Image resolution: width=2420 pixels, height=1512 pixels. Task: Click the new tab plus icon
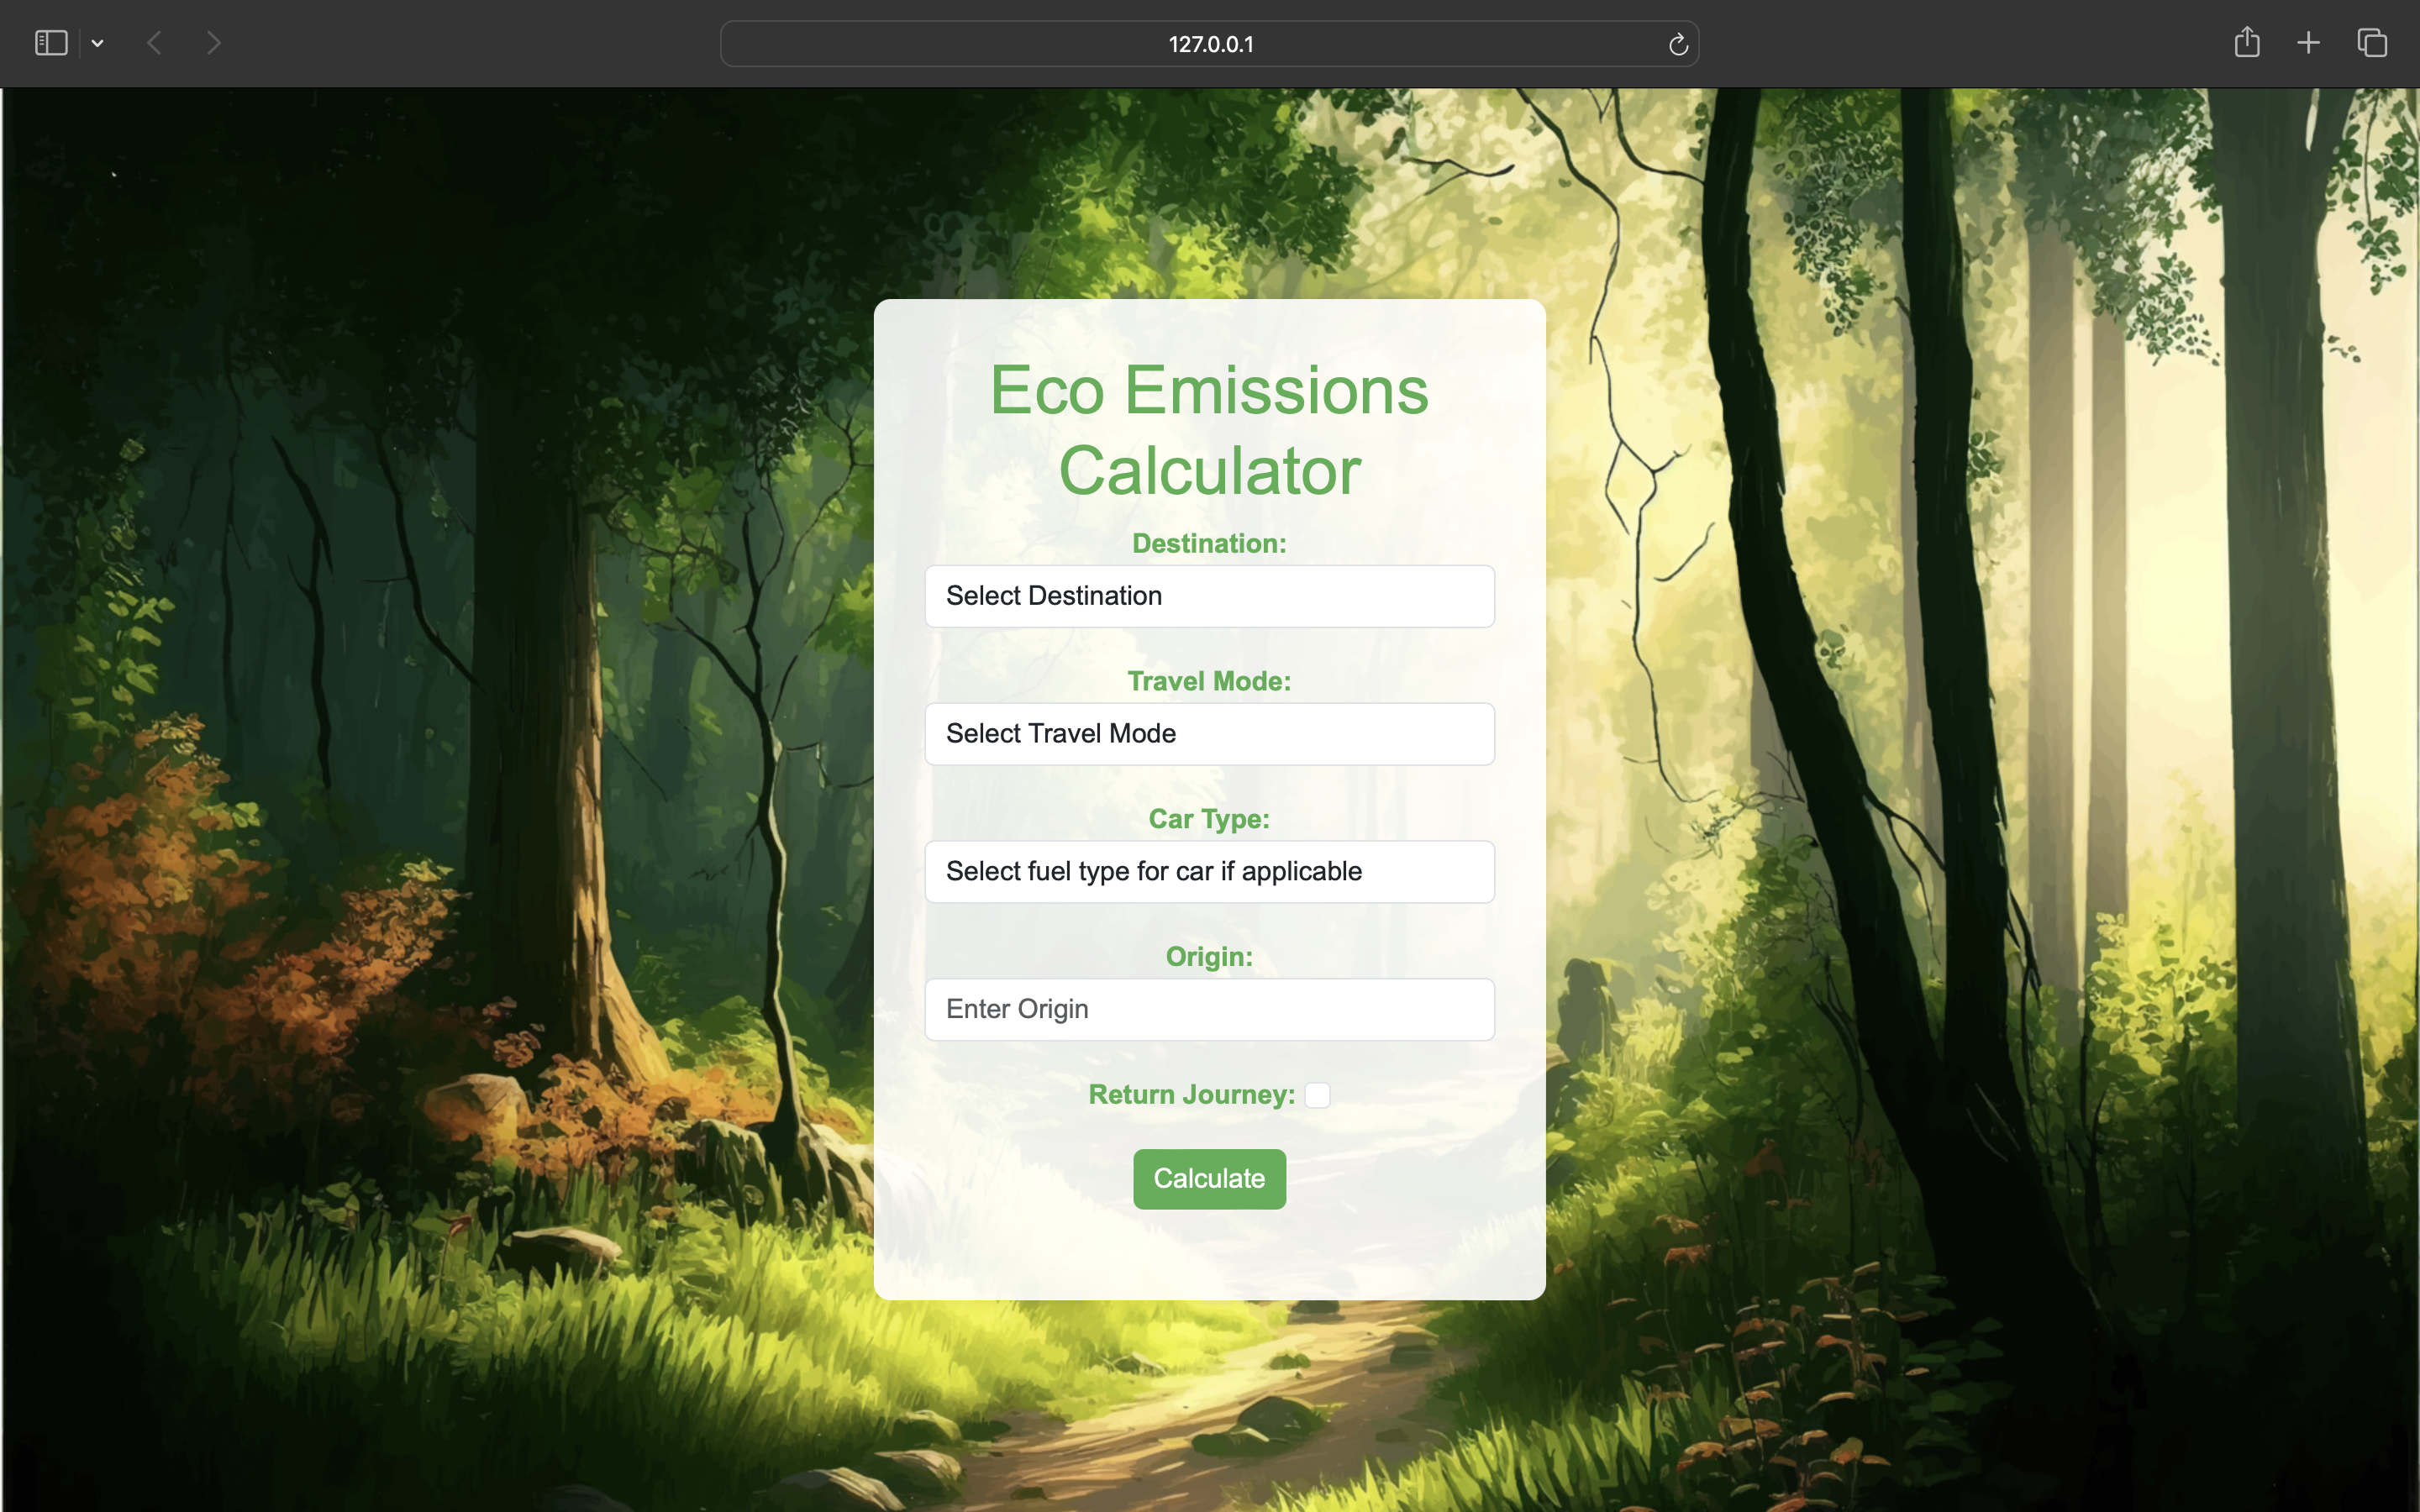coord(2308,42)
